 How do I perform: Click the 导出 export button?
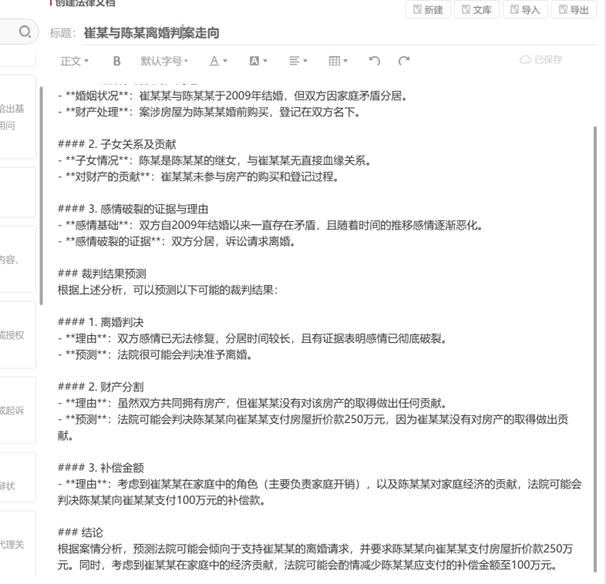click(574, 10)
